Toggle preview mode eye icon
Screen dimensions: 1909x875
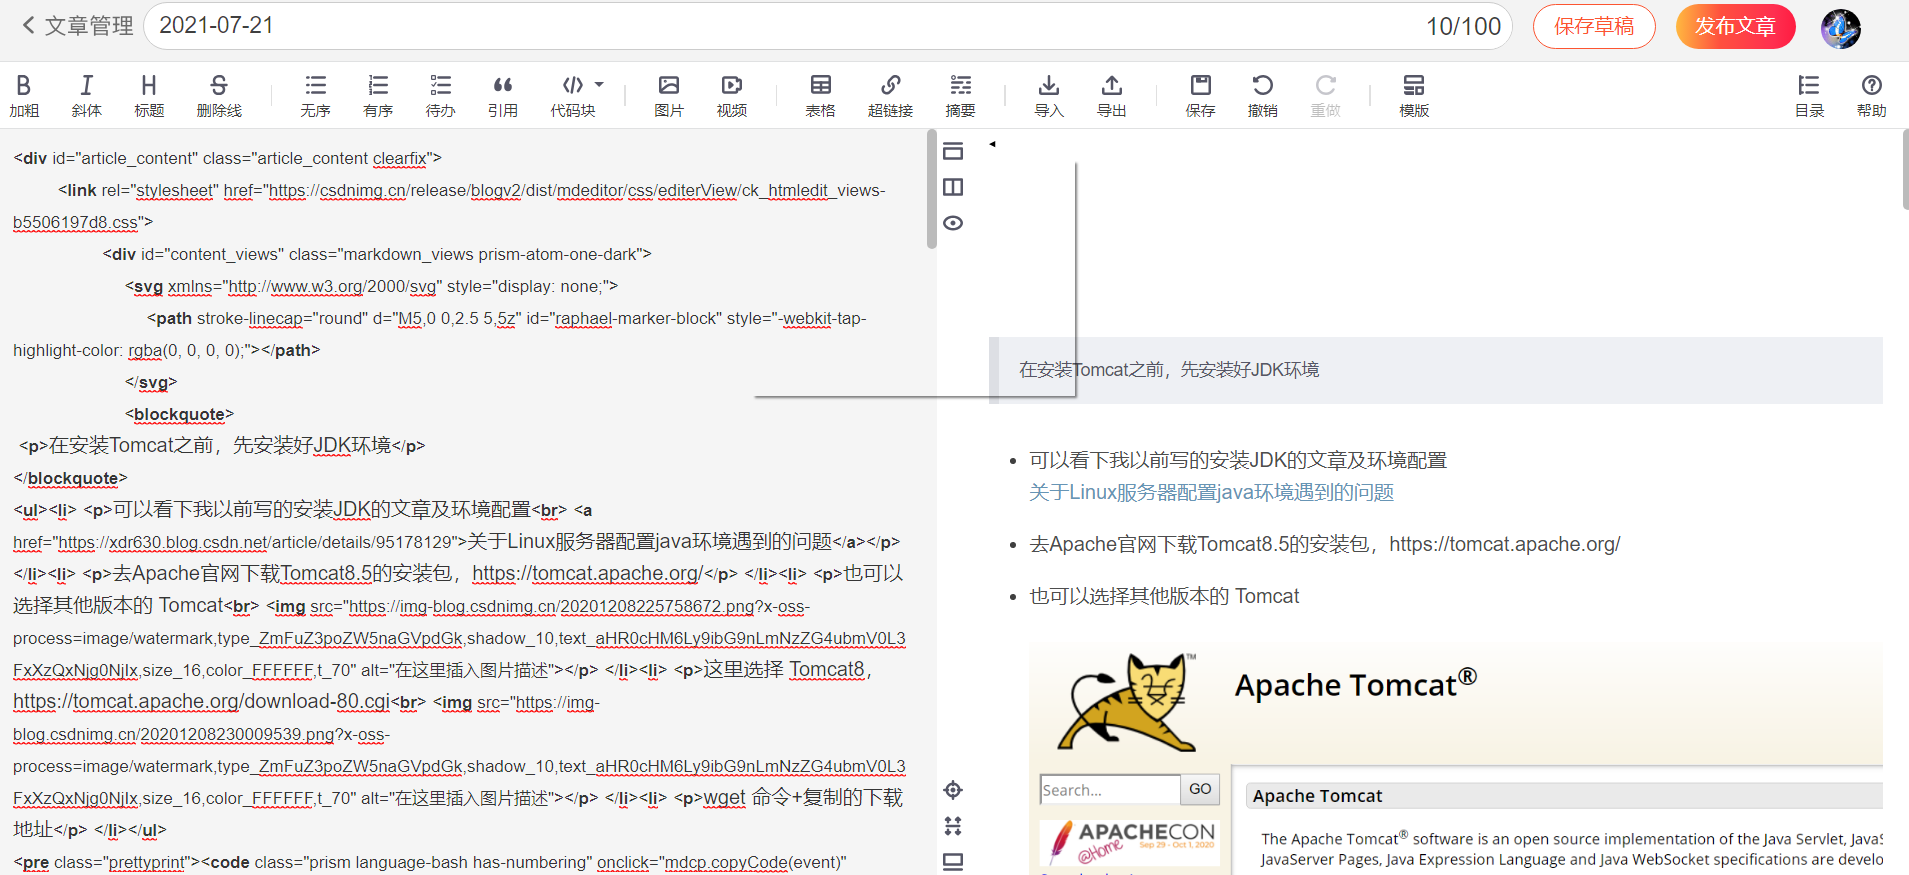click(x=953, y=223)
